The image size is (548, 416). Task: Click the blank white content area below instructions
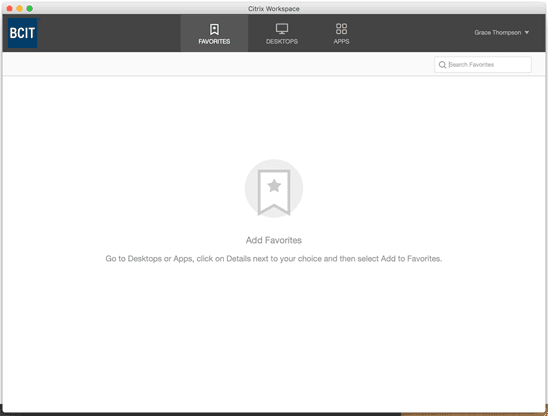[274, 336]
